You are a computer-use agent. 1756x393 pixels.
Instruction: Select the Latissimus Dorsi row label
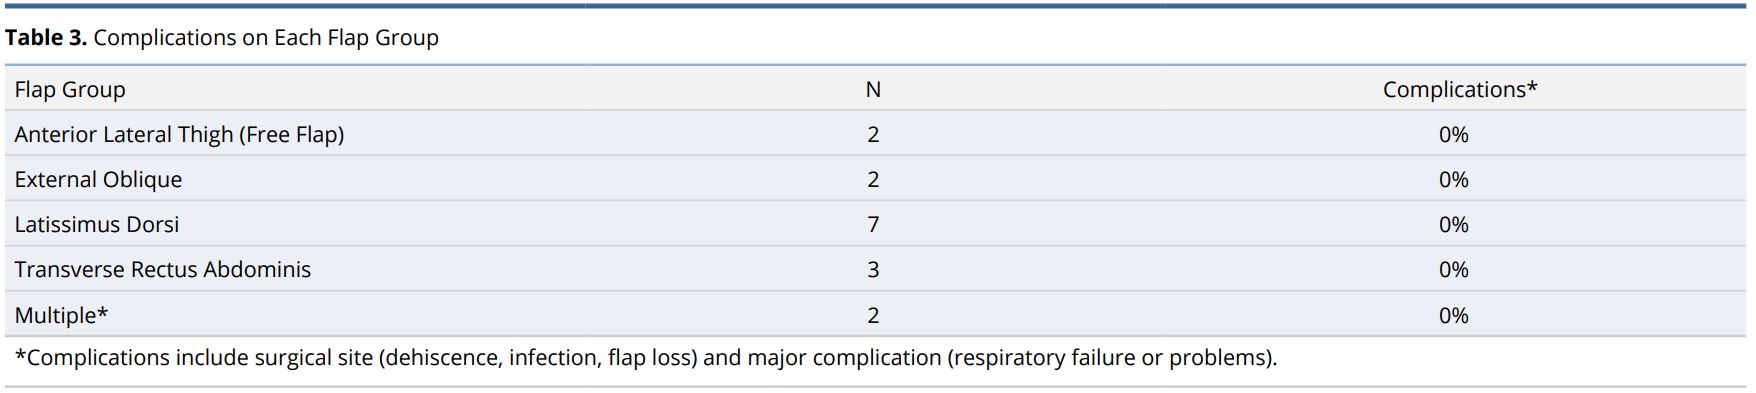click(x=97, y=225)
